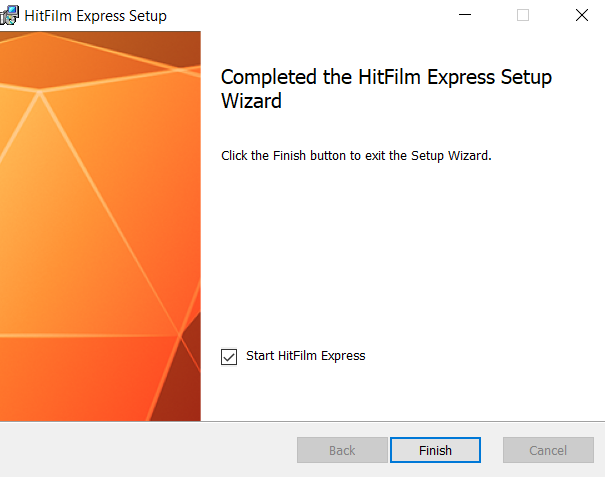Click the 'Click the Finish button' instruction text

[356, 156]
